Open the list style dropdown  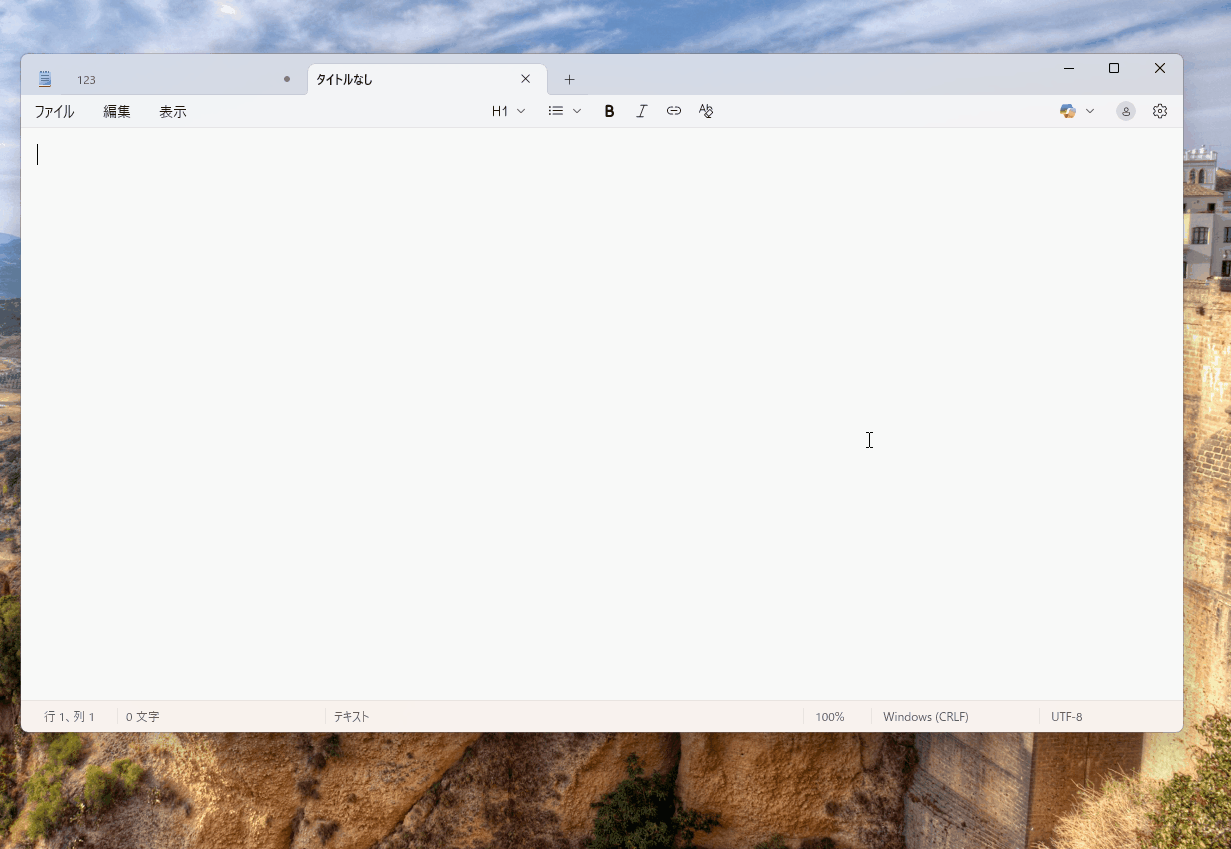pos(564,111)
